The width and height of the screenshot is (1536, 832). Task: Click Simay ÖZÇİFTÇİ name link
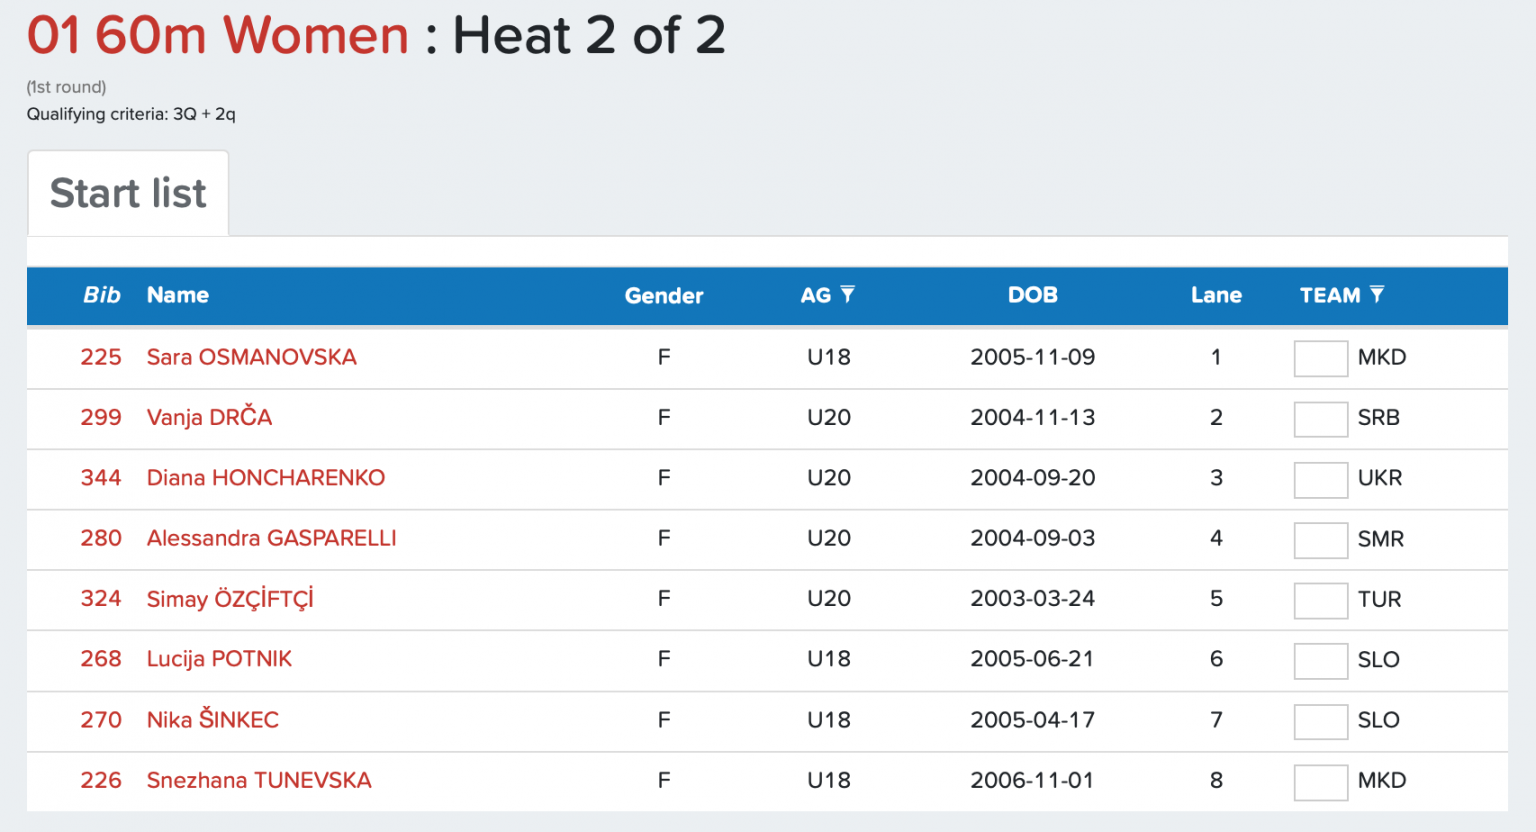point(230,599)
